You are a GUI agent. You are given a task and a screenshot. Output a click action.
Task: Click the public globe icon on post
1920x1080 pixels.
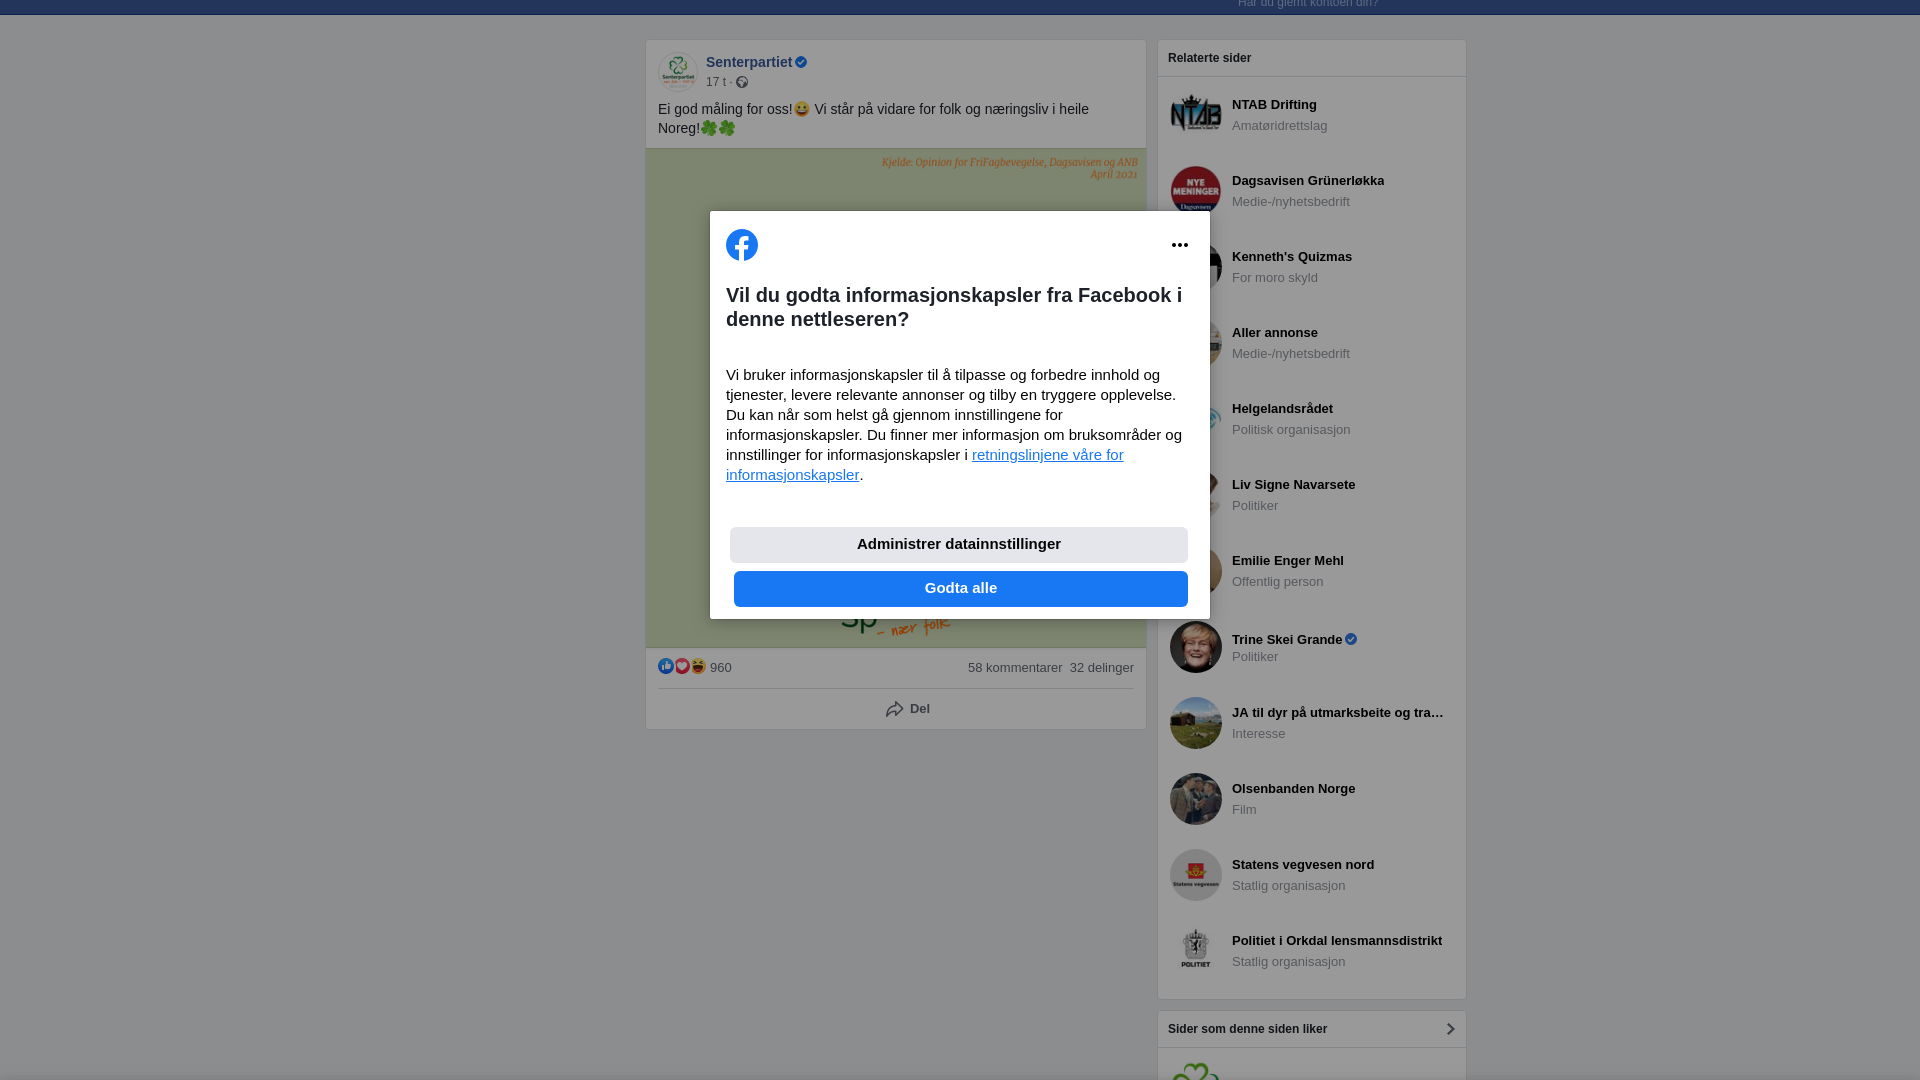(x=742, y=82)
